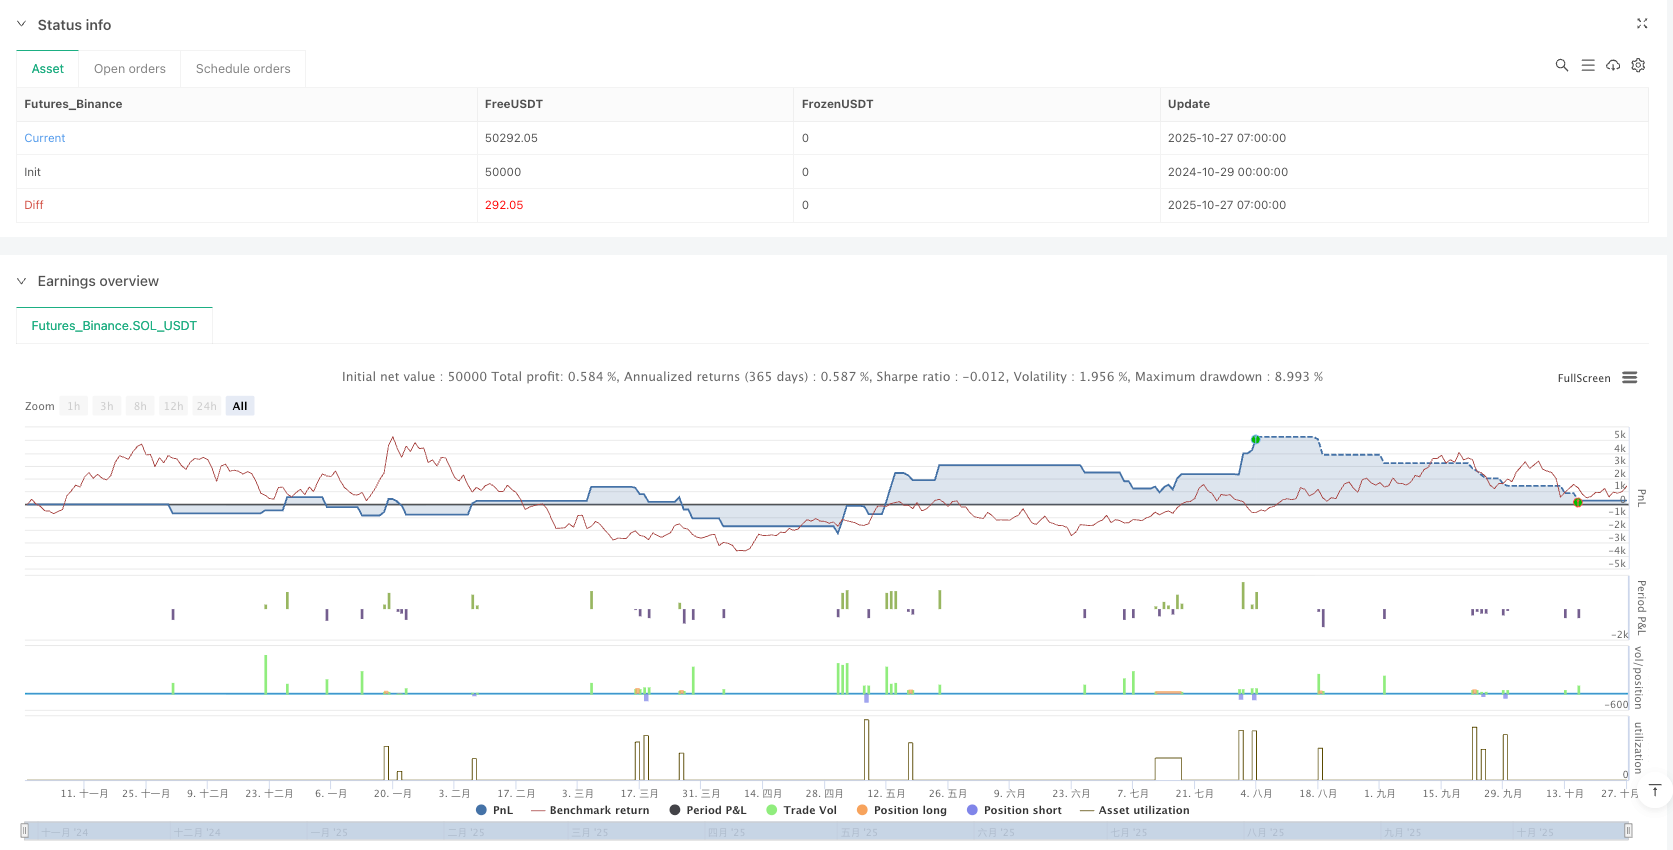The height and width of the screenshot is (850, 1673).
Task: Toggle the PnL legend series
Action: (494, 810)
